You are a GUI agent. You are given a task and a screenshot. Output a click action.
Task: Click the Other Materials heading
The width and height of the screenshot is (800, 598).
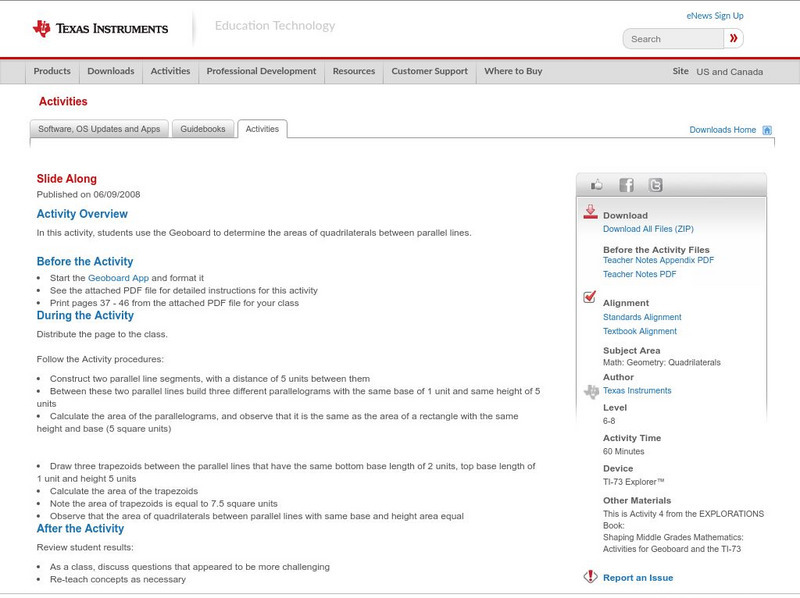coord(637,501)
